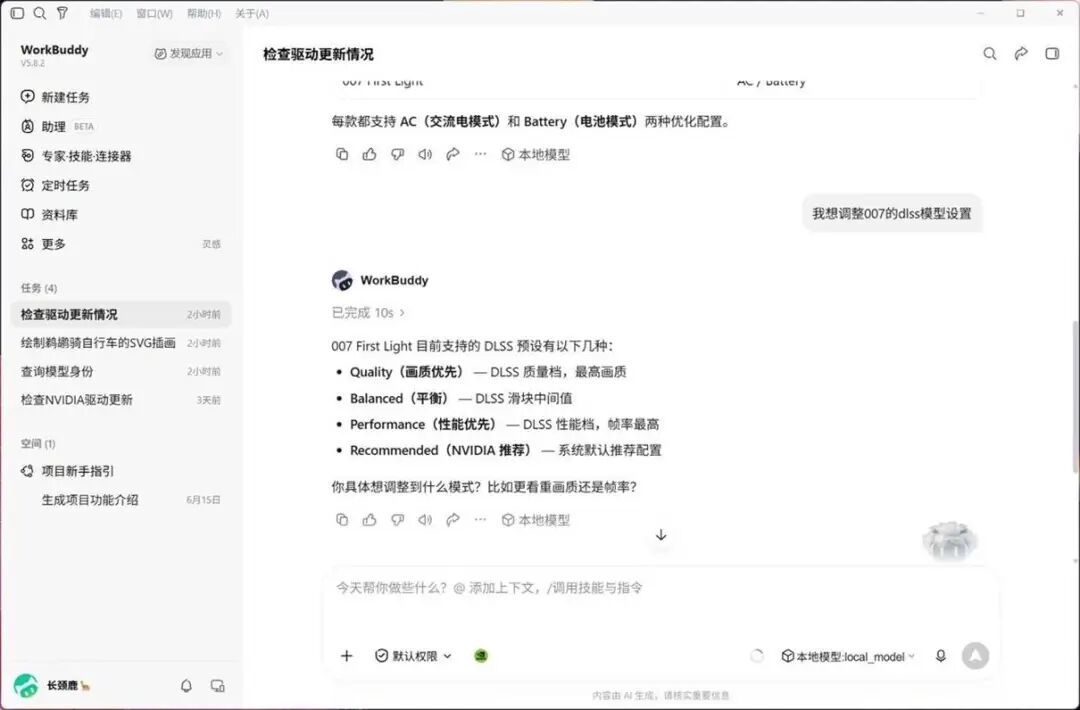Select the task 查询模型身份

121,372
